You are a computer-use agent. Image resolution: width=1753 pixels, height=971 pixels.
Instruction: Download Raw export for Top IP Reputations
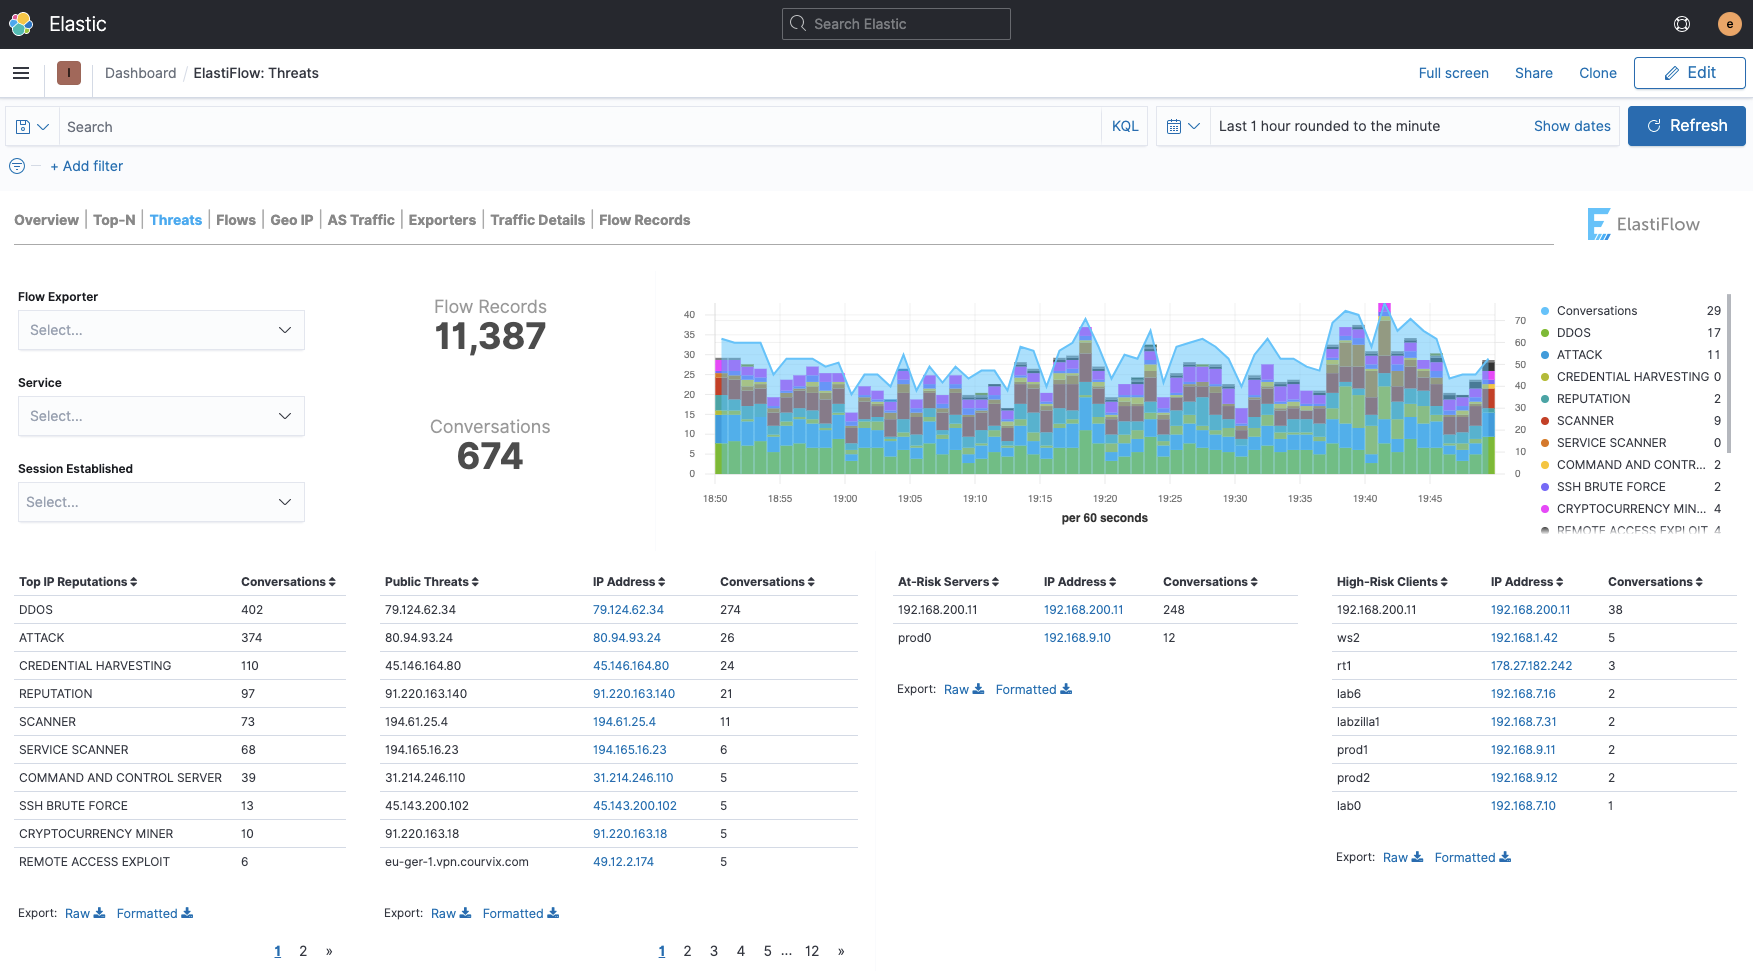[x=84, y=913]
